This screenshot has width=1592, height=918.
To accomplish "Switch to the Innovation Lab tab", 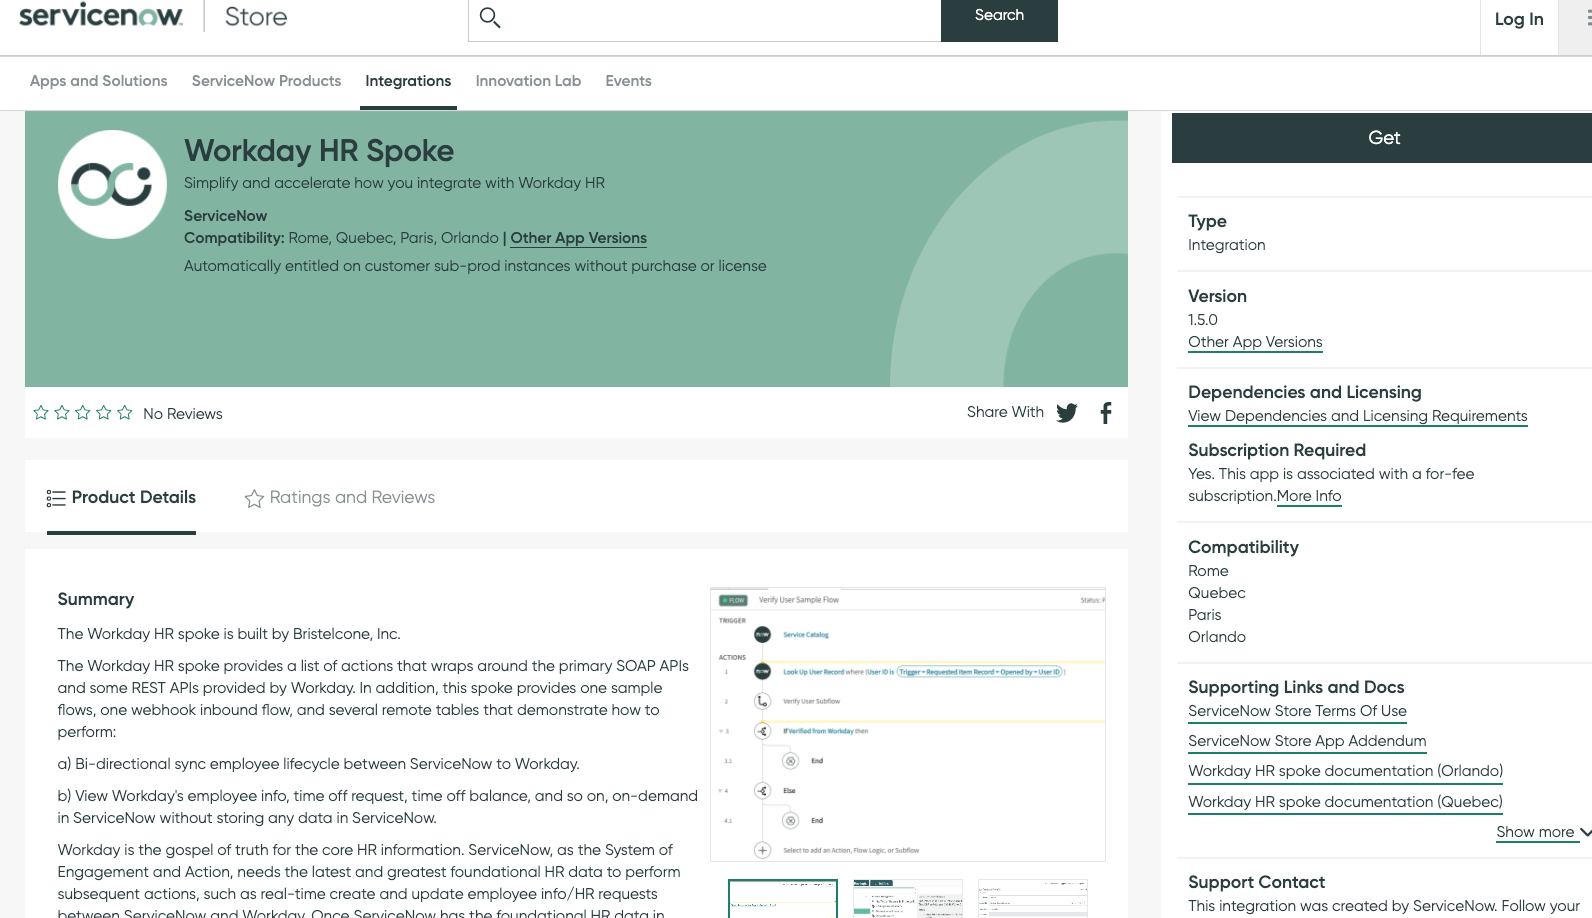I will tap(528, 81).
